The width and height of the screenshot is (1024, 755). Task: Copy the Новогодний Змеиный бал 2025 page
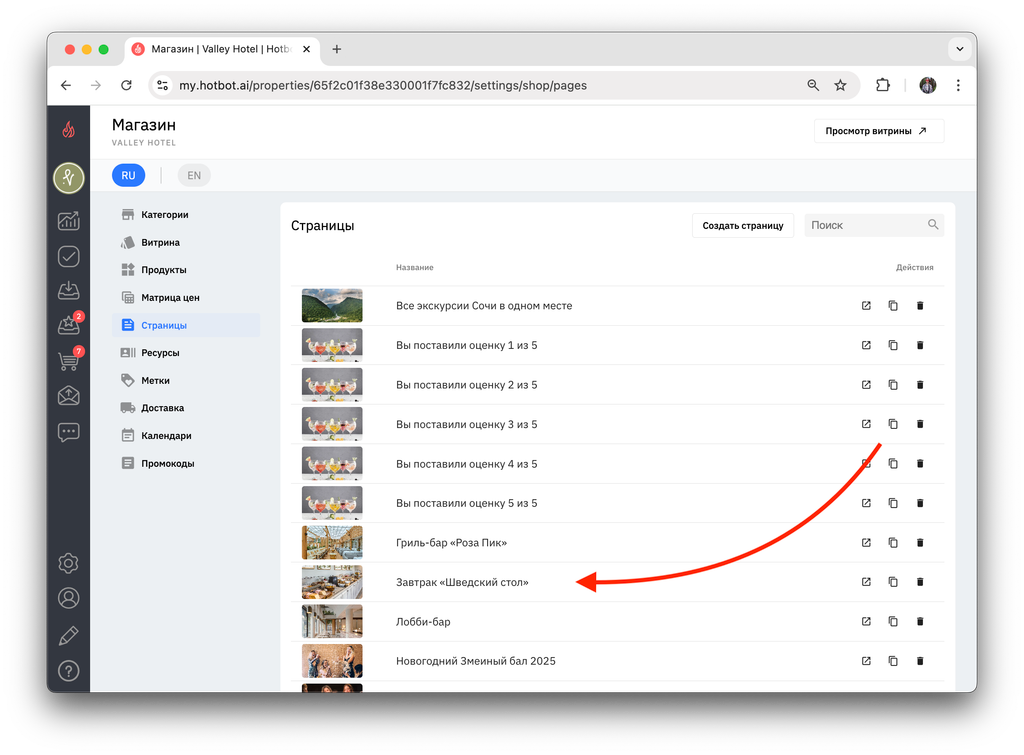(x=893, y=661)
